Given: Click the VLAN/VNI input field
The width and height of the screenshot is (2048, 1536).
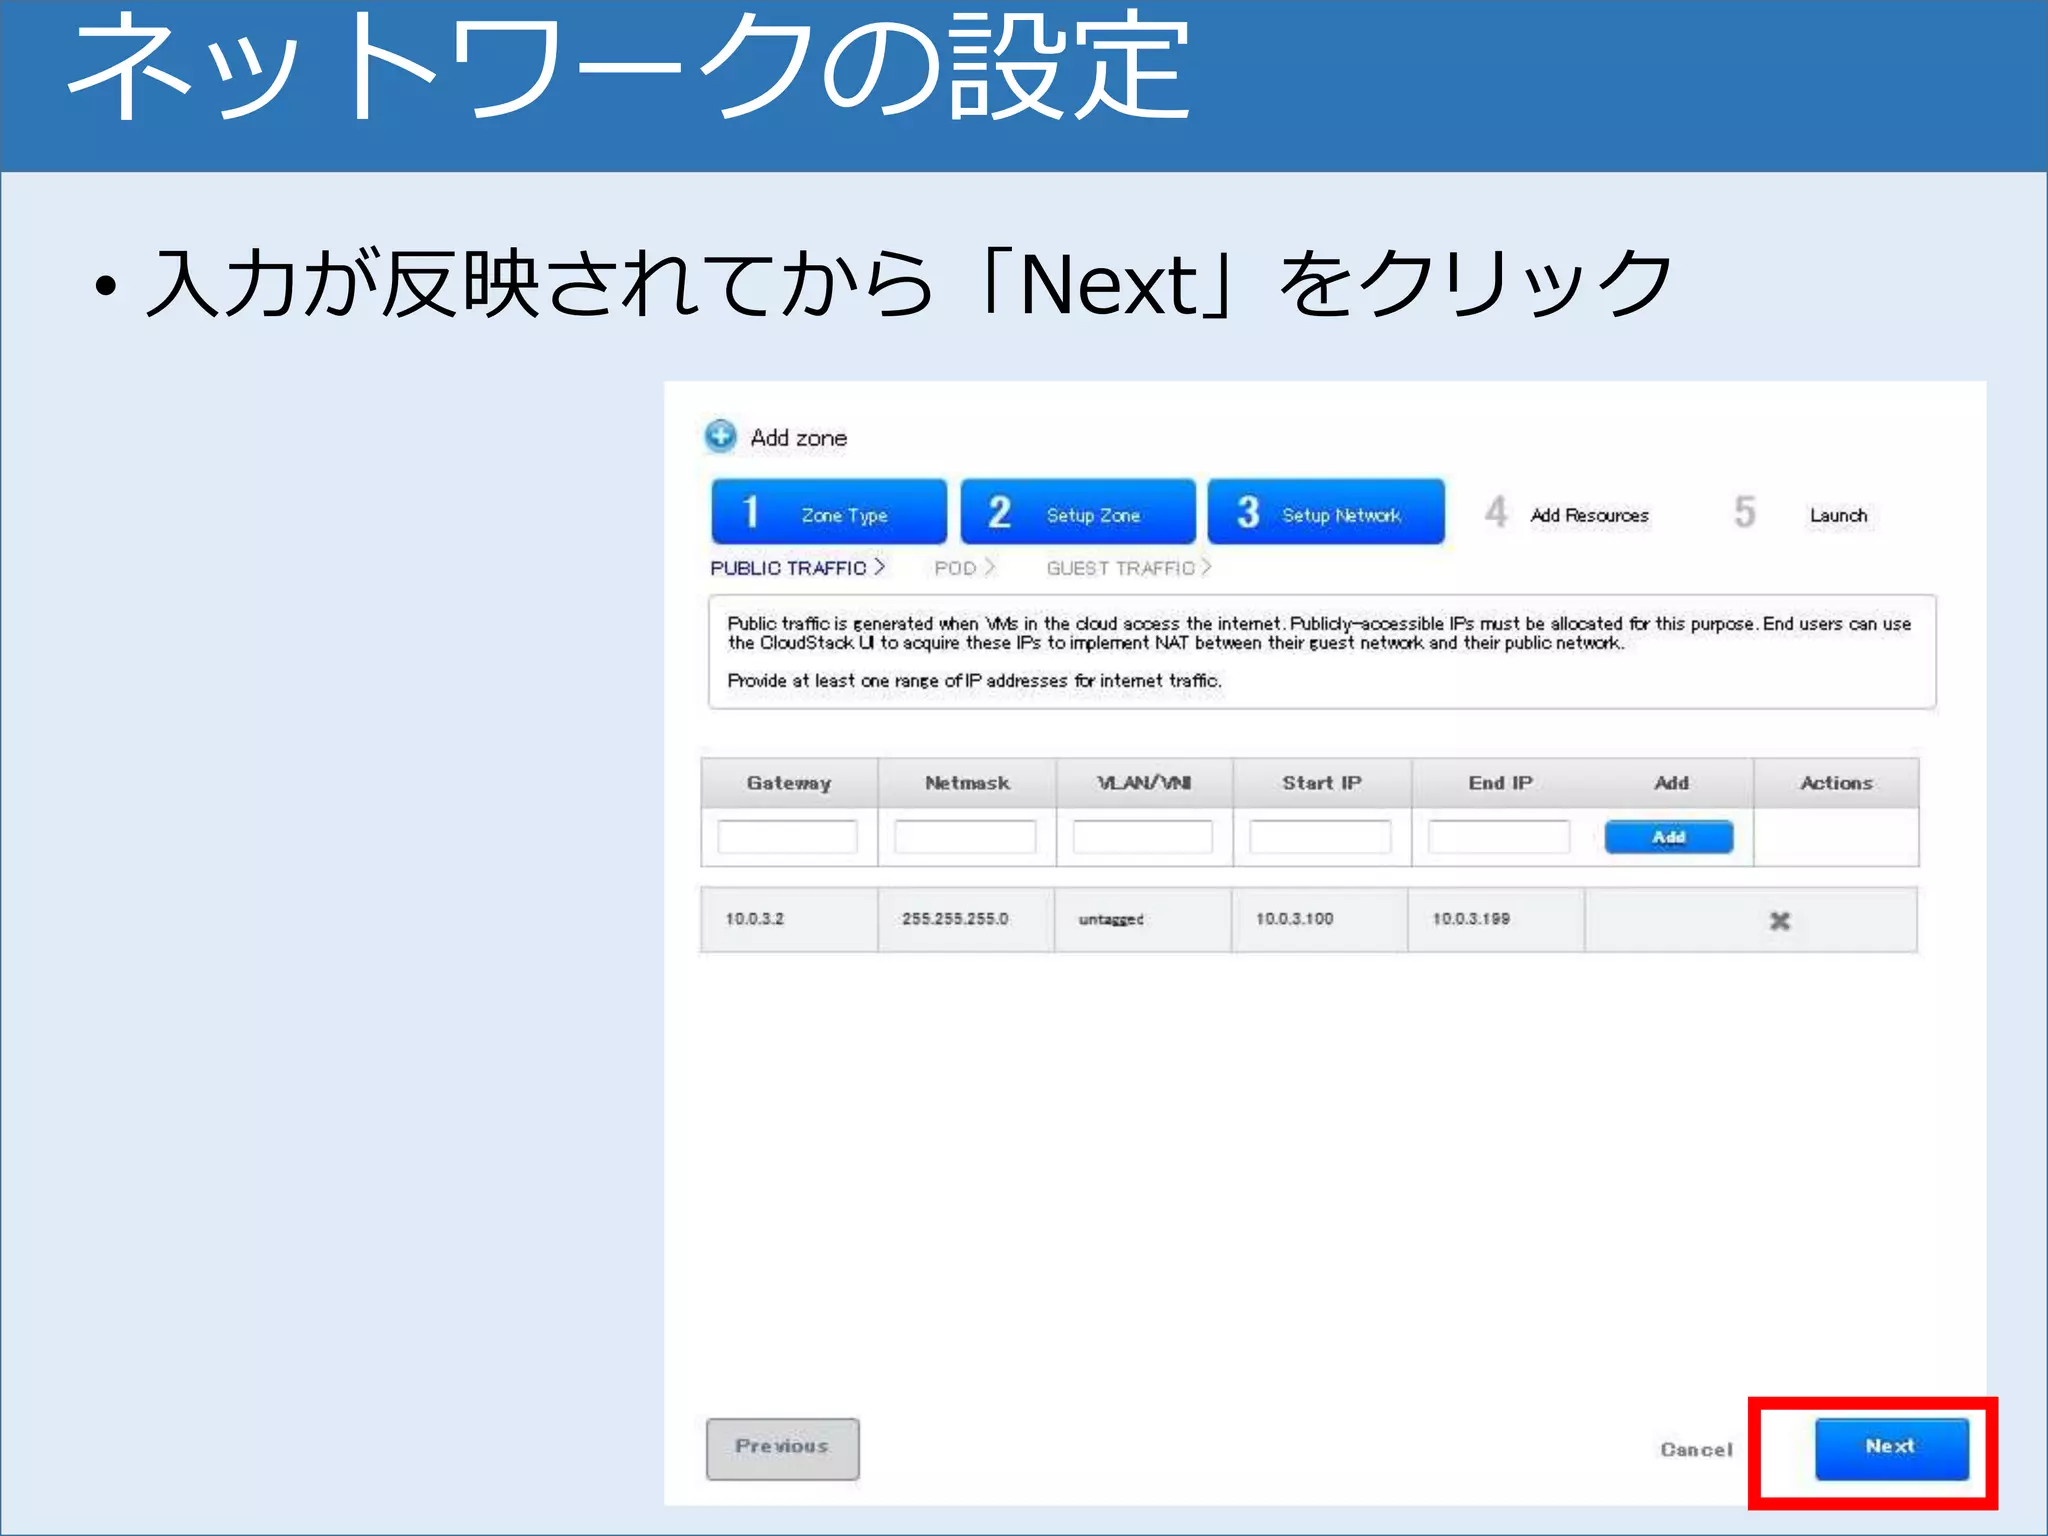Looking at the screenshot, I should pyautogui.click(x=1143, y=836).
